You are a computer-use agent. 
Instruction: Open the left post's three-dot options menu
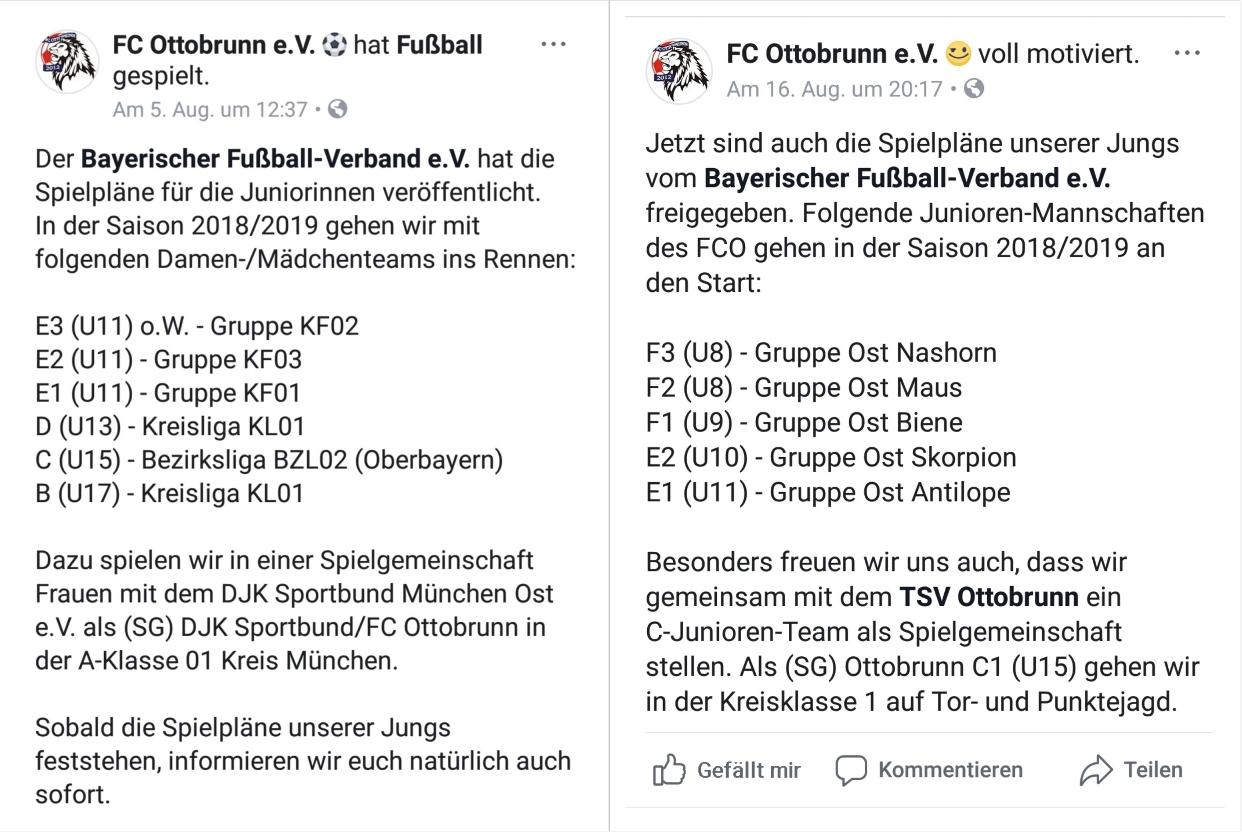[x=554, y=46]
